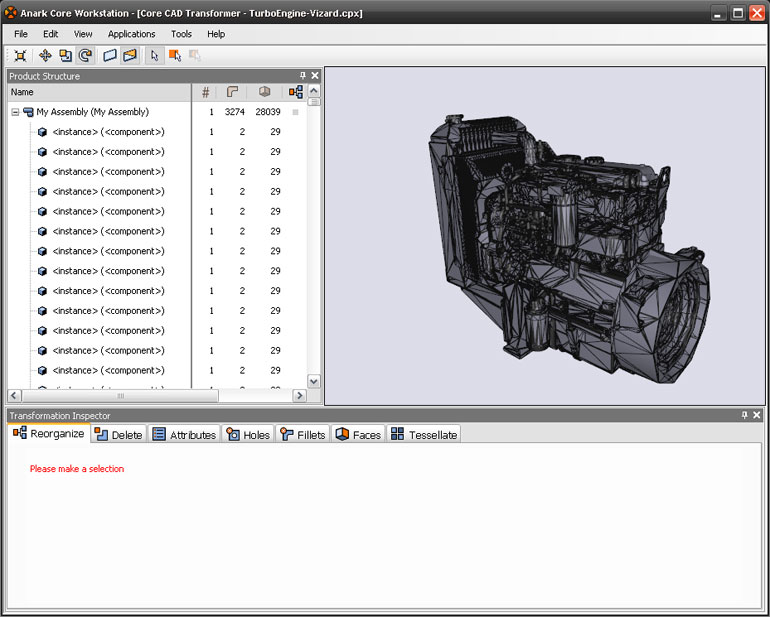Choose the orange square with cursor selection tool
The width and height of the screenshot is (770, 617).
coord(175,56)
